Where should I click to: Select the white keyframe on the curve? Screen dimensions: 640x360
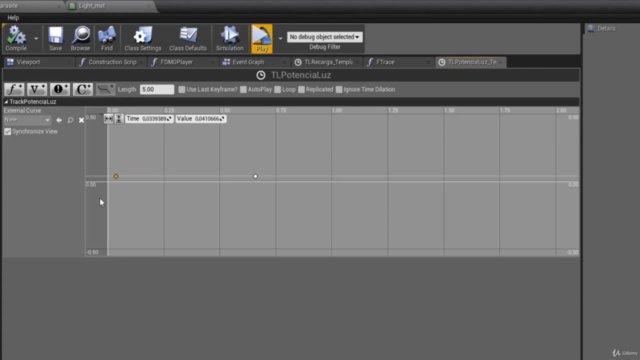256,176
